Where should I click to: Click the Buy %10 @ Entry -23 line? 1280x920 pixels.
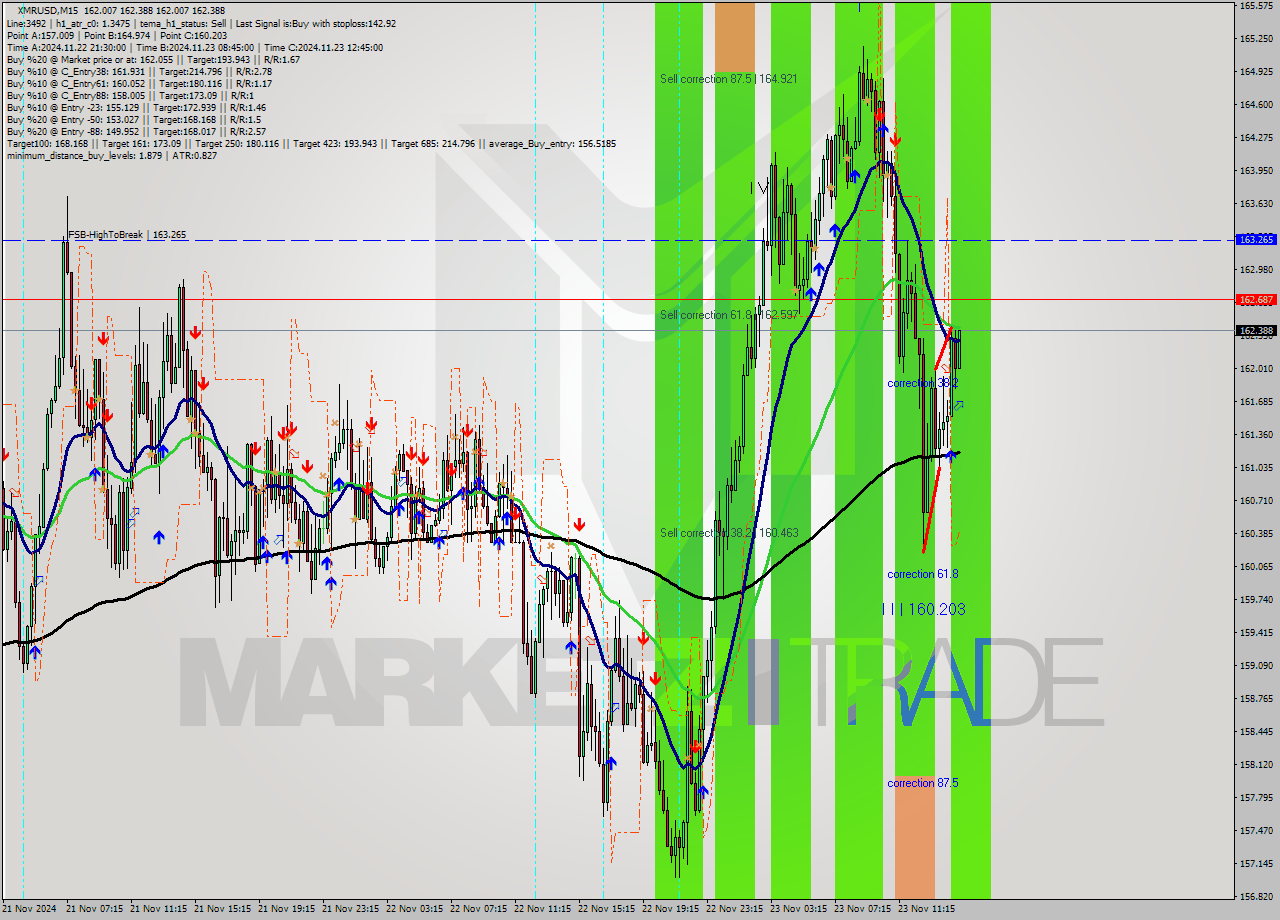click(136, 107)
